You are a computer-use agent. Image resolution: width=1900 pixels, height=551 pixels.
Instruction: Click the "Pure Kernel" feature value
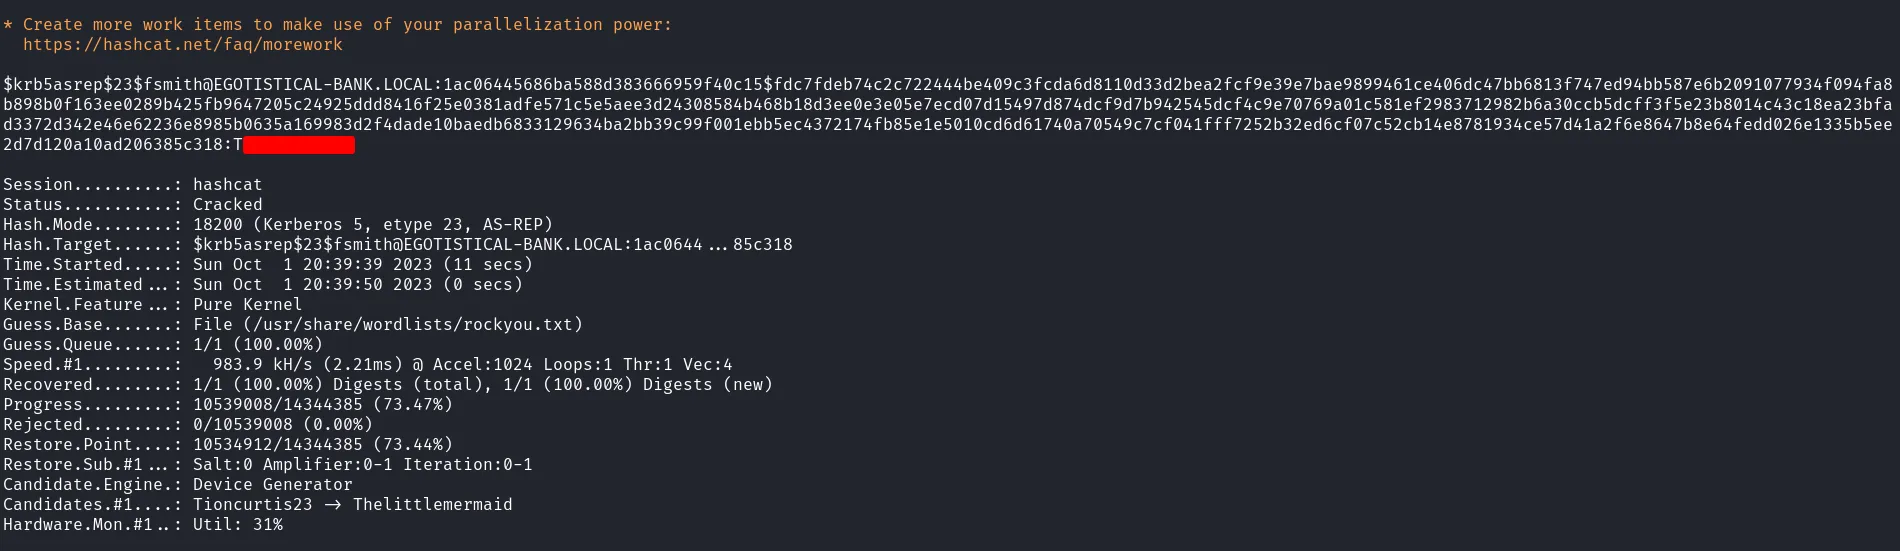247,304
